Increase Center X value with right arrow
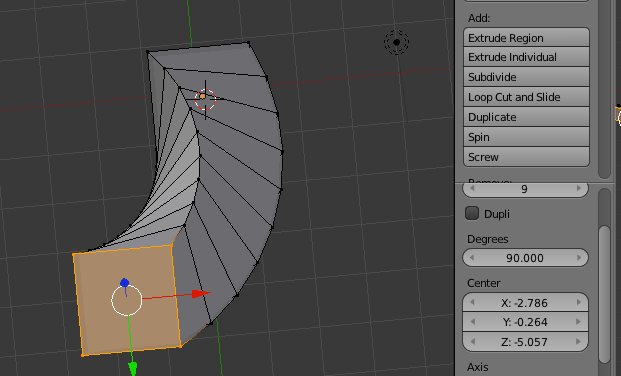The height and width of the screenshot is (376, 621). (x=579, y=303)
